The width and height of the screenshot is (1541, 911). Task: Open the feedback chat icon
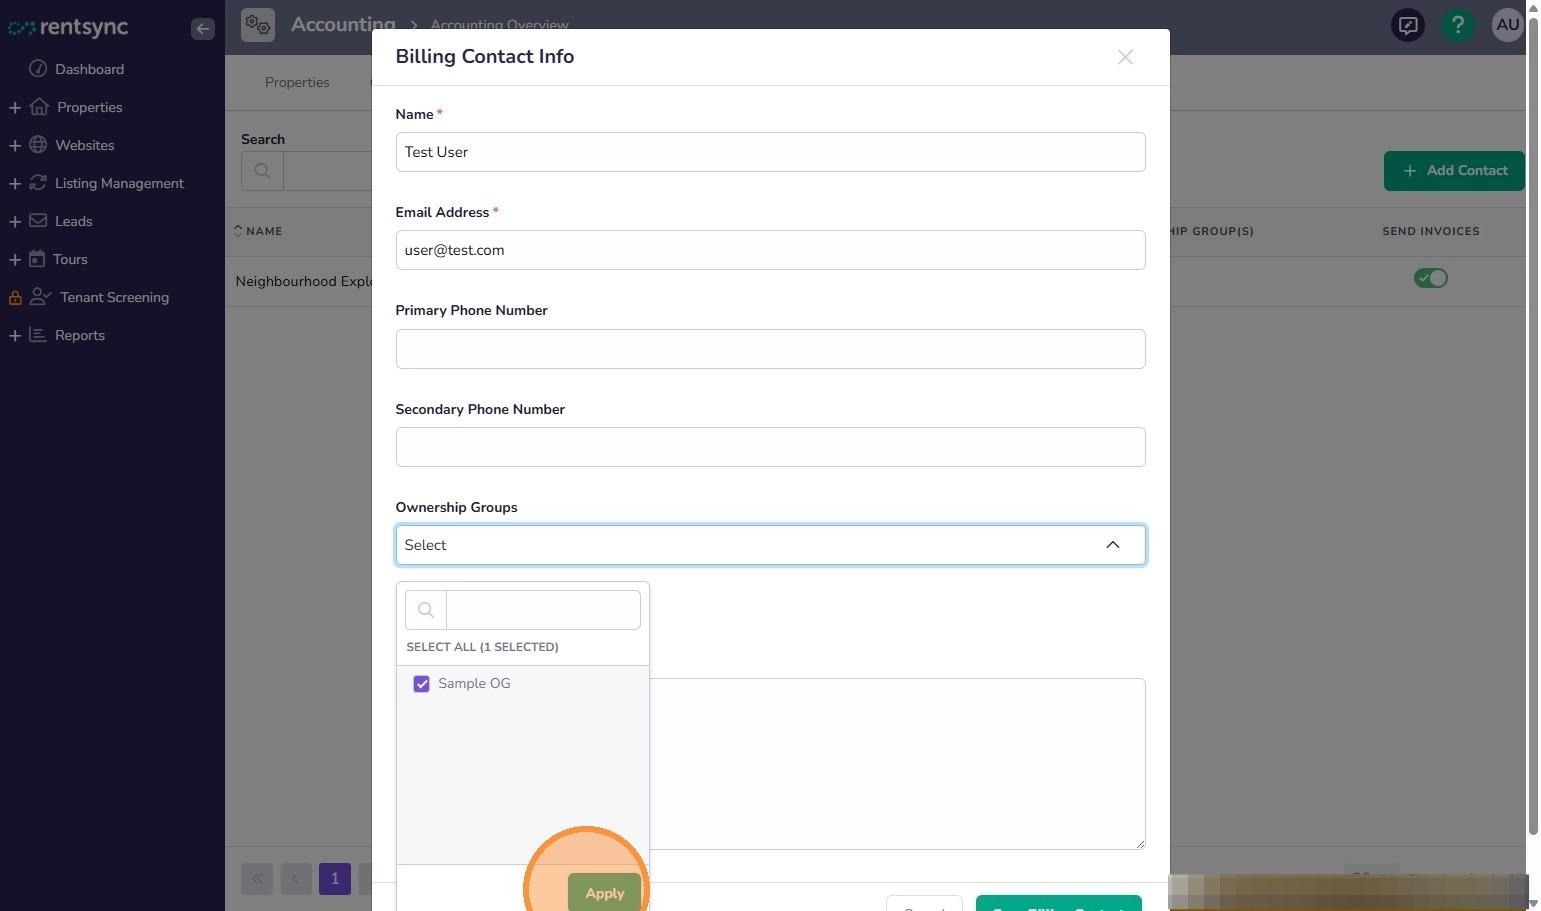coord(1408,25)
